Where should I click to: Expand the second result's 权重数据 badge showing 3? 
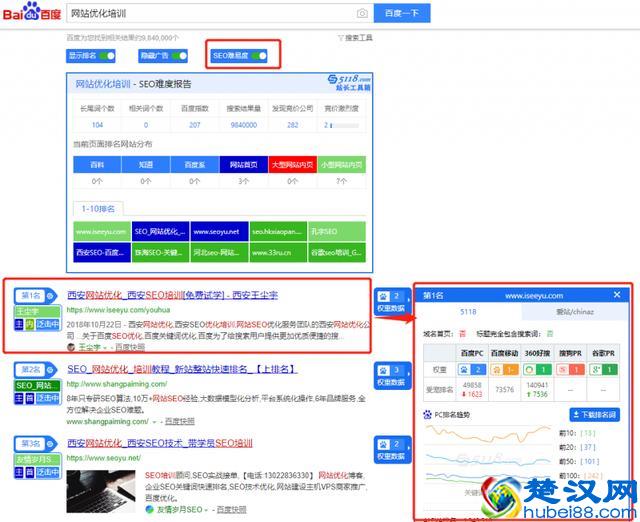(392, 376)
